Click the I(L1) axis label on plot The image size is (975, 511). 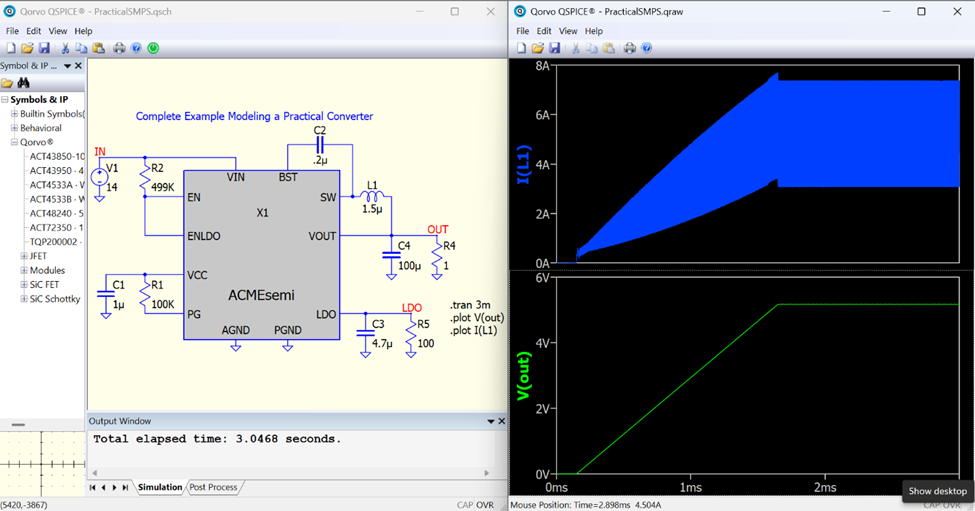pyautogui.click(x=521, y=165)
